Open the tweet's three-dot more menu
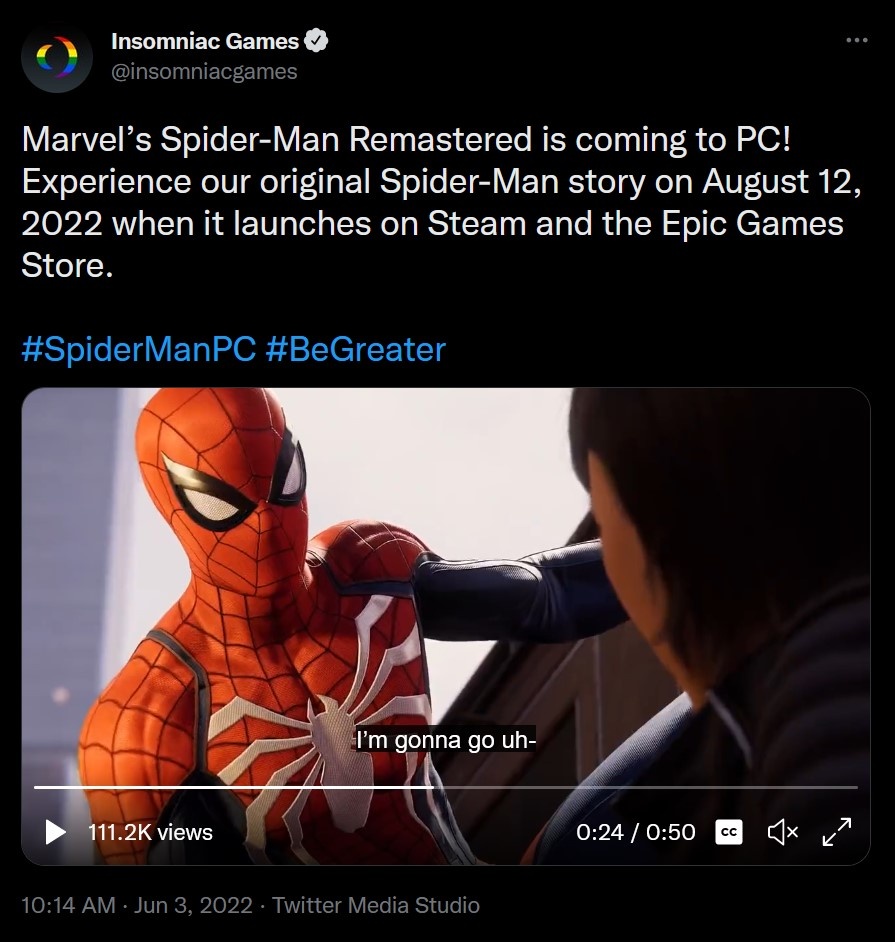 pos(856,41)
